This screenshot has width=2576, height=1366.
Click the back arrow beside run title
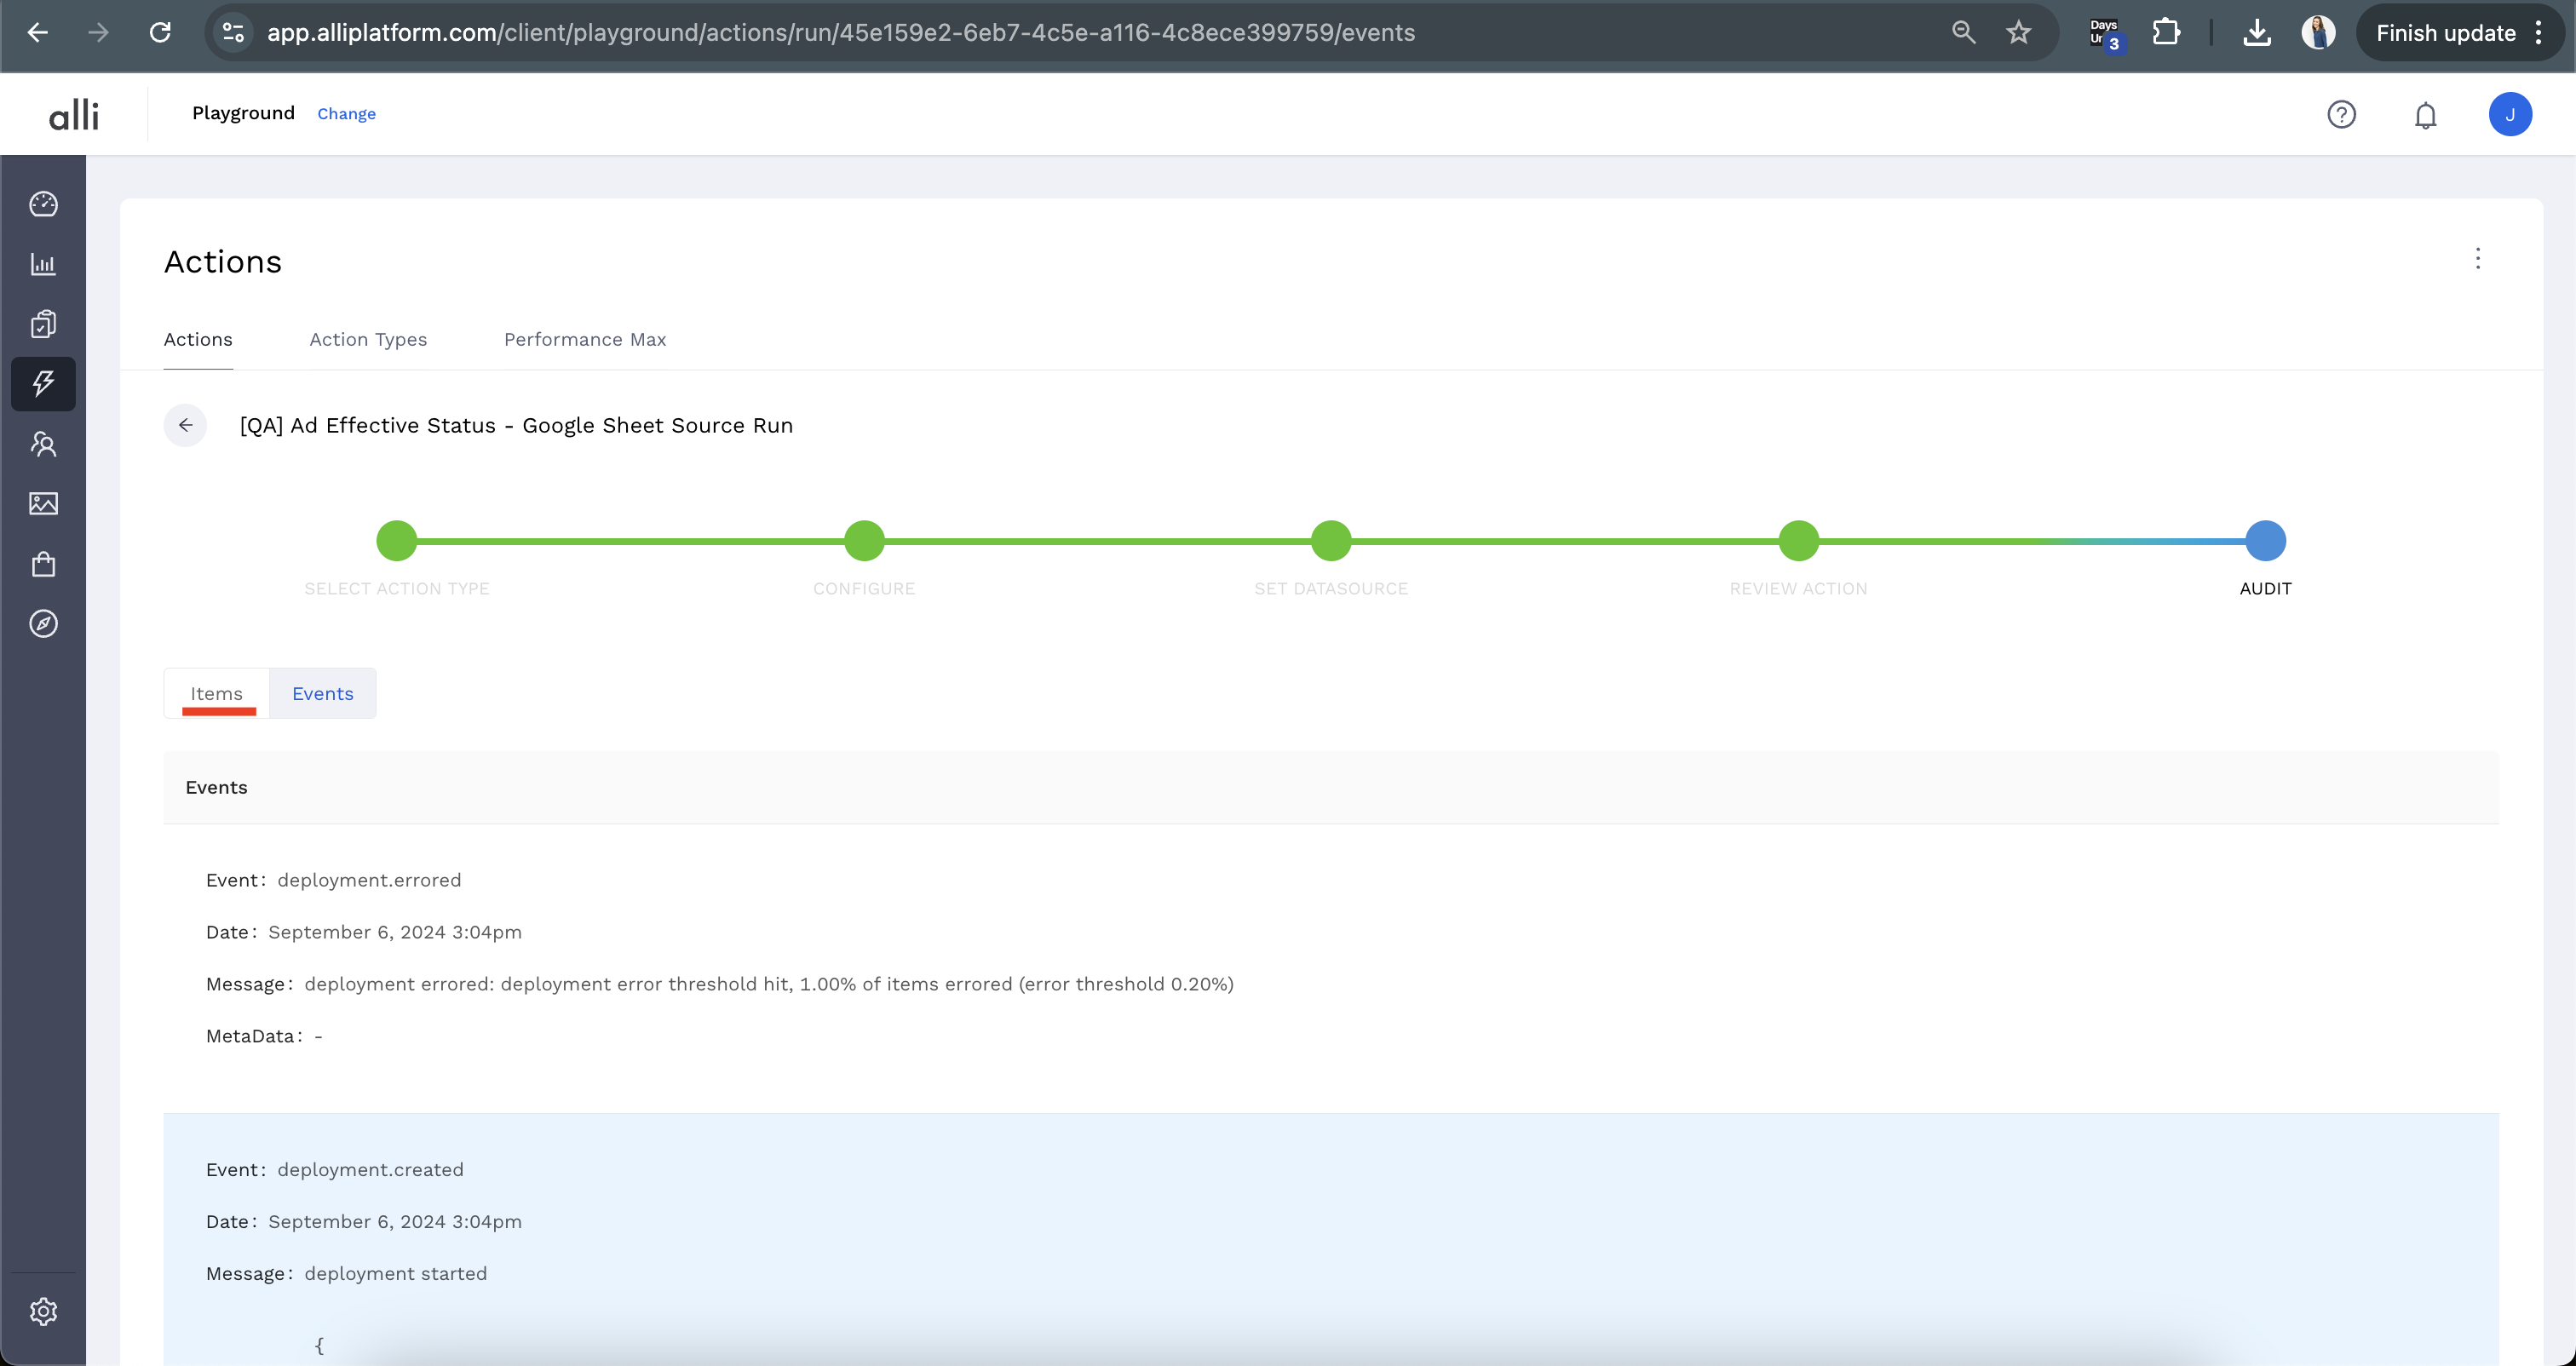point(185,425)
